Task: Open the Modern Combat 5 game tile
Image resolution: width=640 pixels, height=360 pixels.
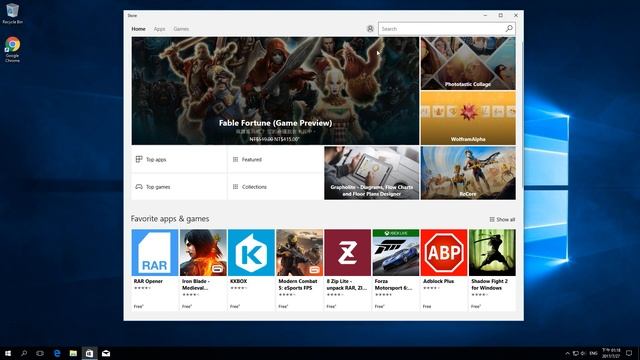Action: (299, 270)
